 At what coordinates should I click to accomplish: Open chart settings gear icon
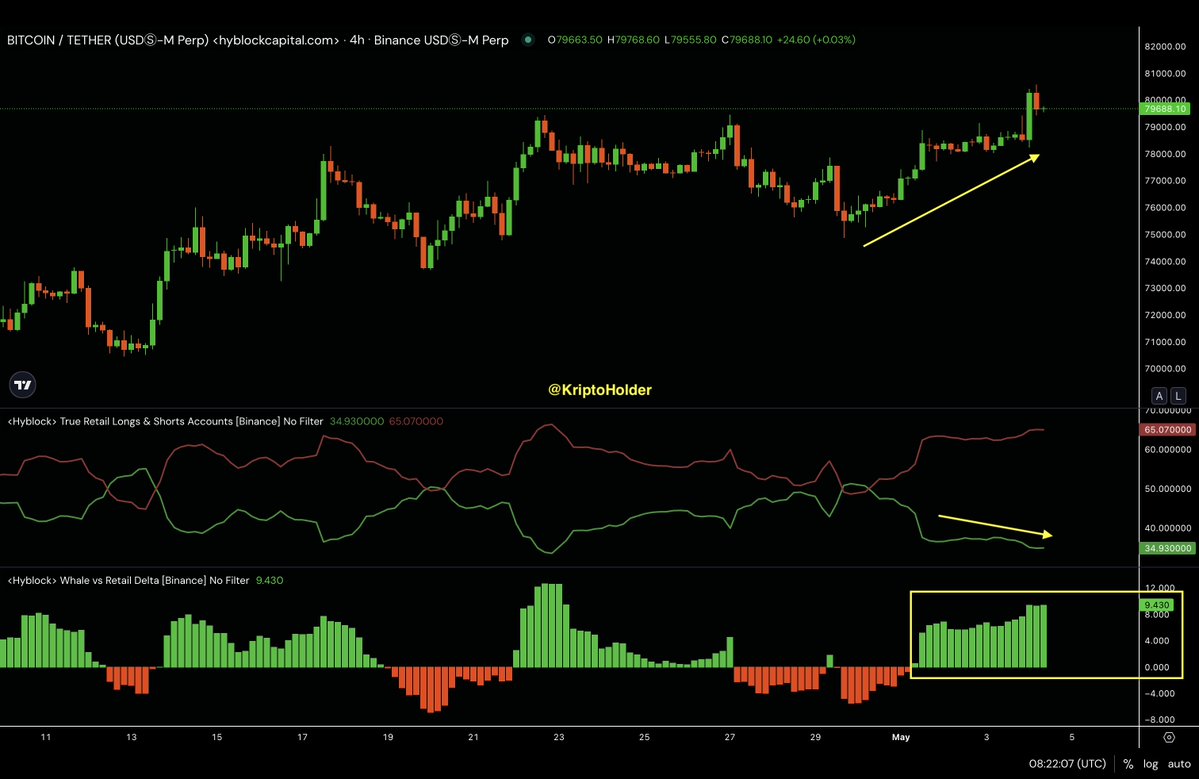pos(1168,738)
